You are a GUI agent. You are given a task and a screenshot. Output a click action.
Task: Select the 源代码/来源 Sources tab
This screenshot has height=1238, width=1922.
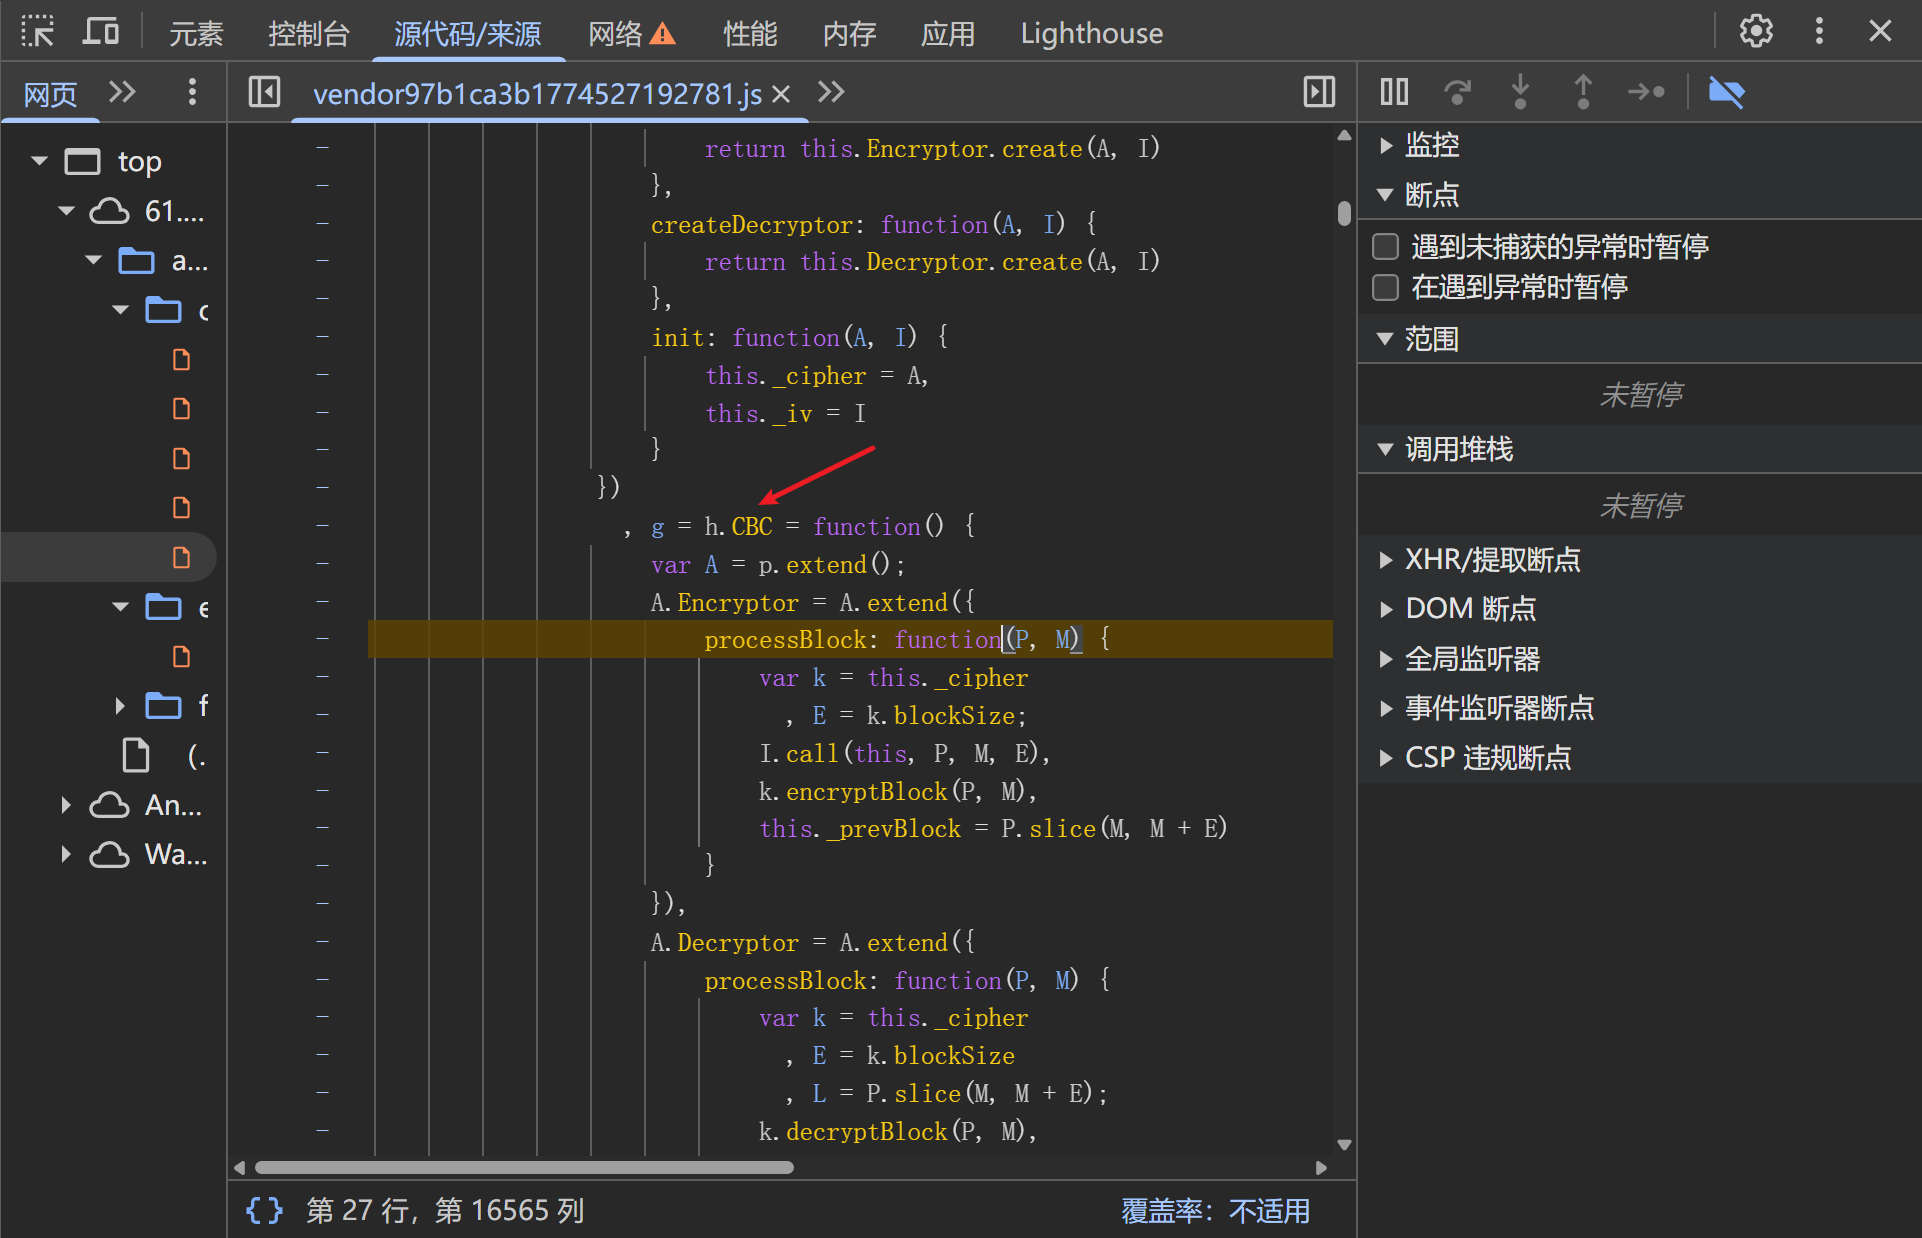468,34
